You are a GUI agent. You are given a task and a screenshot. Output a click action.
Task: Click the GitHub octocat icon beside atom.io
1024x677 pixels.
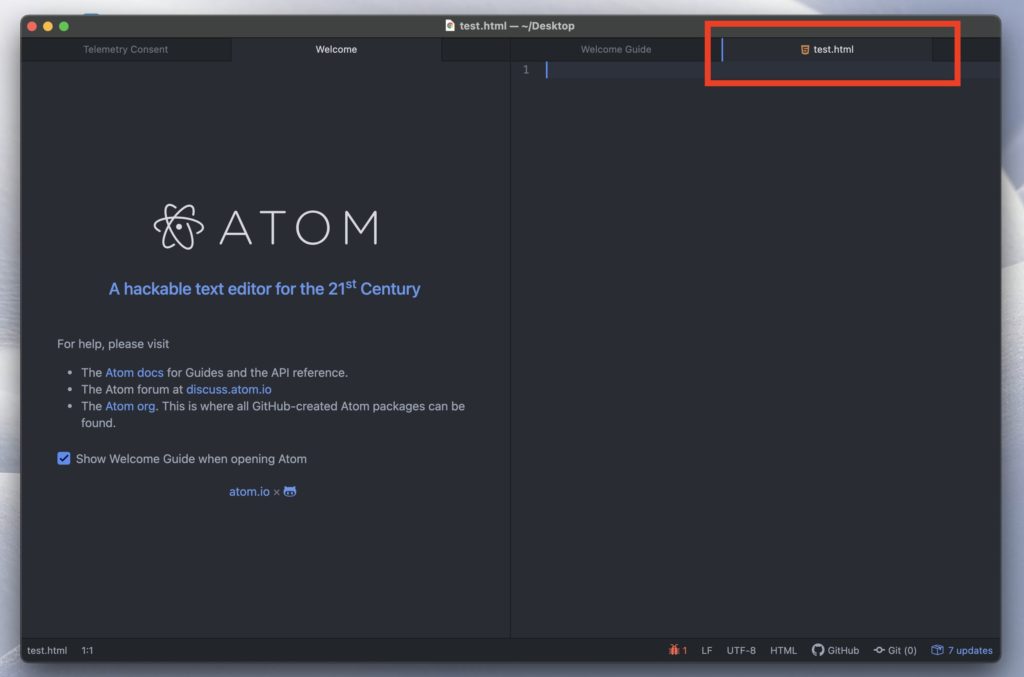tap(290, 492)
